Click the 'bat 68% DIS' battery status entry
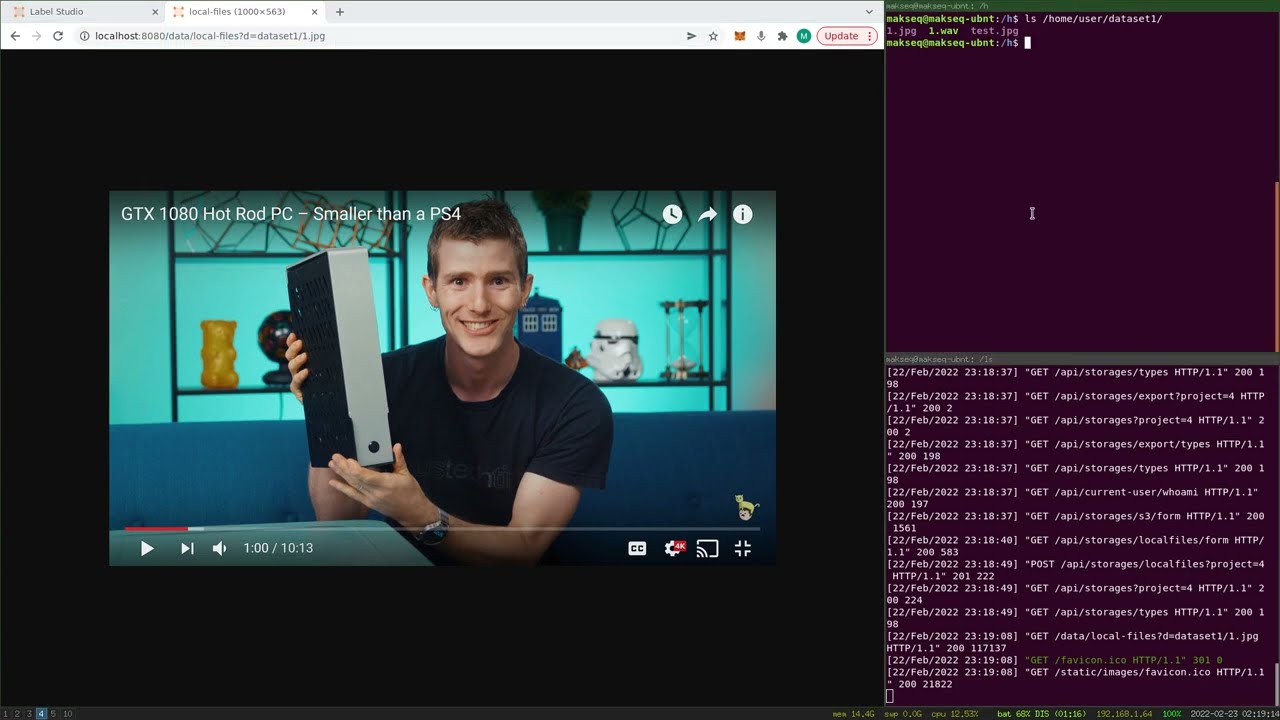1280x720 pixels. 1043,714
